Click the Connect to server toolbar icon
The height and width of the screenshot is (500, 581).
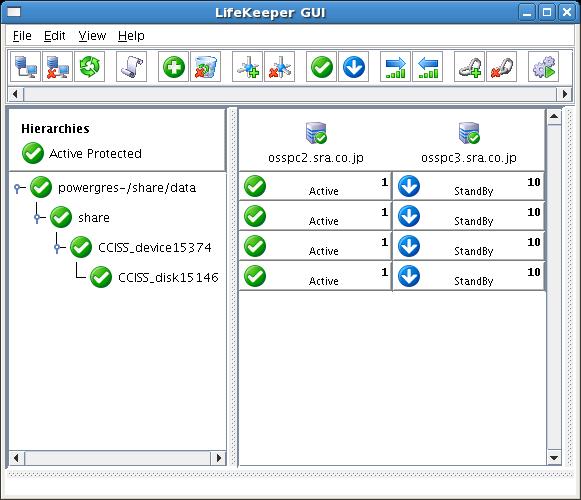click(x=26, y=67)
